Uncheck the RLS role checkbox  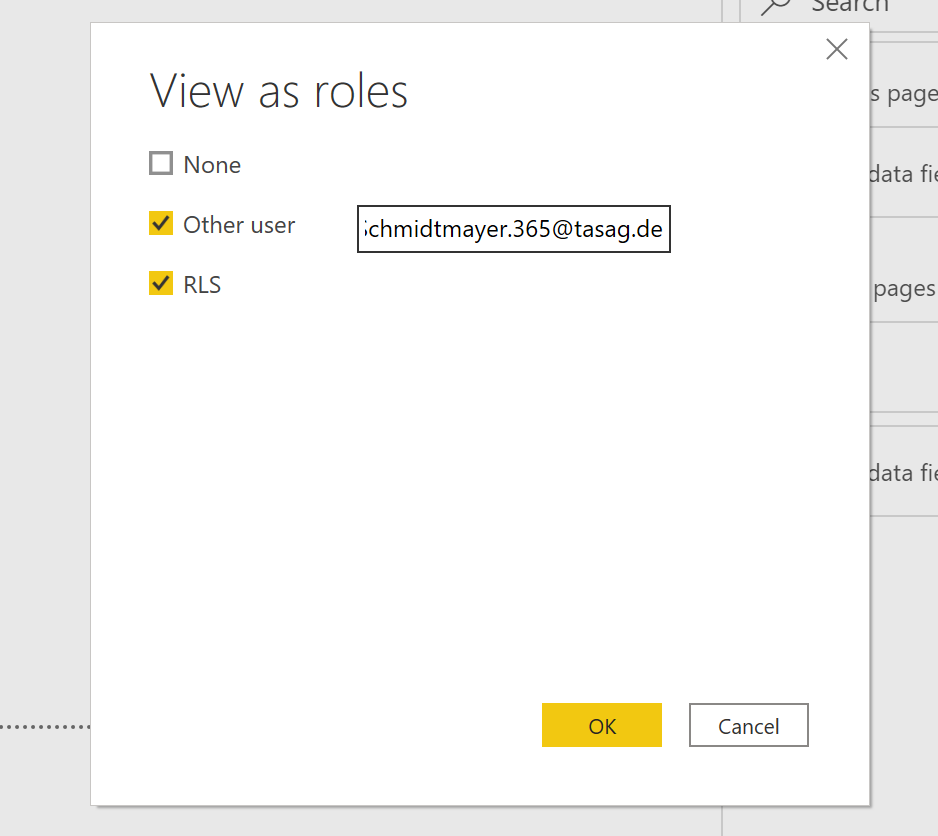click(161, 283)
